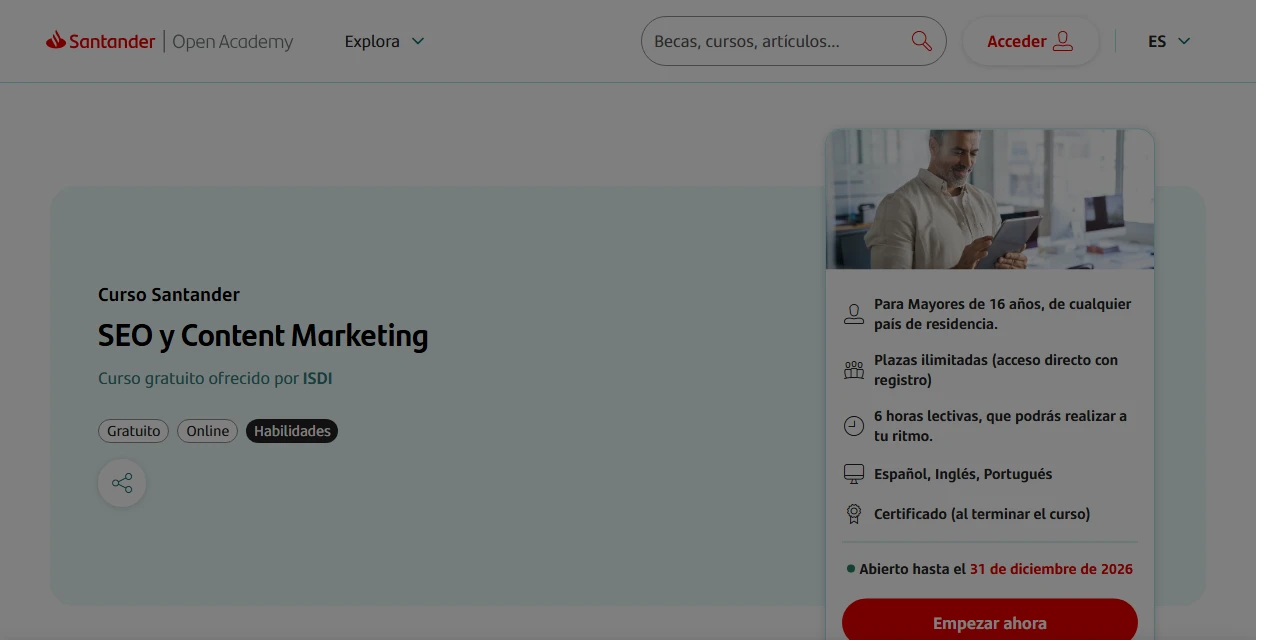Open the Open Academy home link

coord(233,41)
